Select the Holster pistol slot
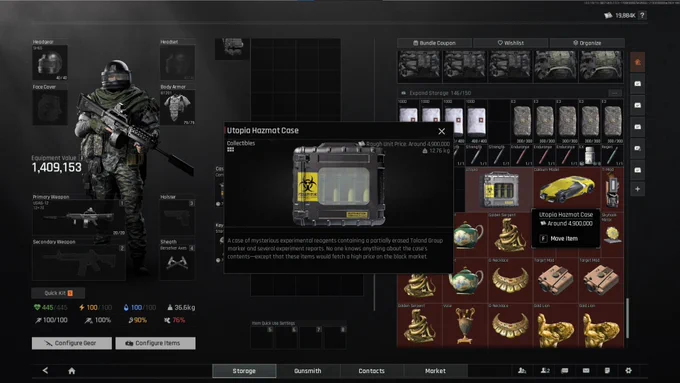Viewport: 680px width, 383px height. [x=177, y=218]
